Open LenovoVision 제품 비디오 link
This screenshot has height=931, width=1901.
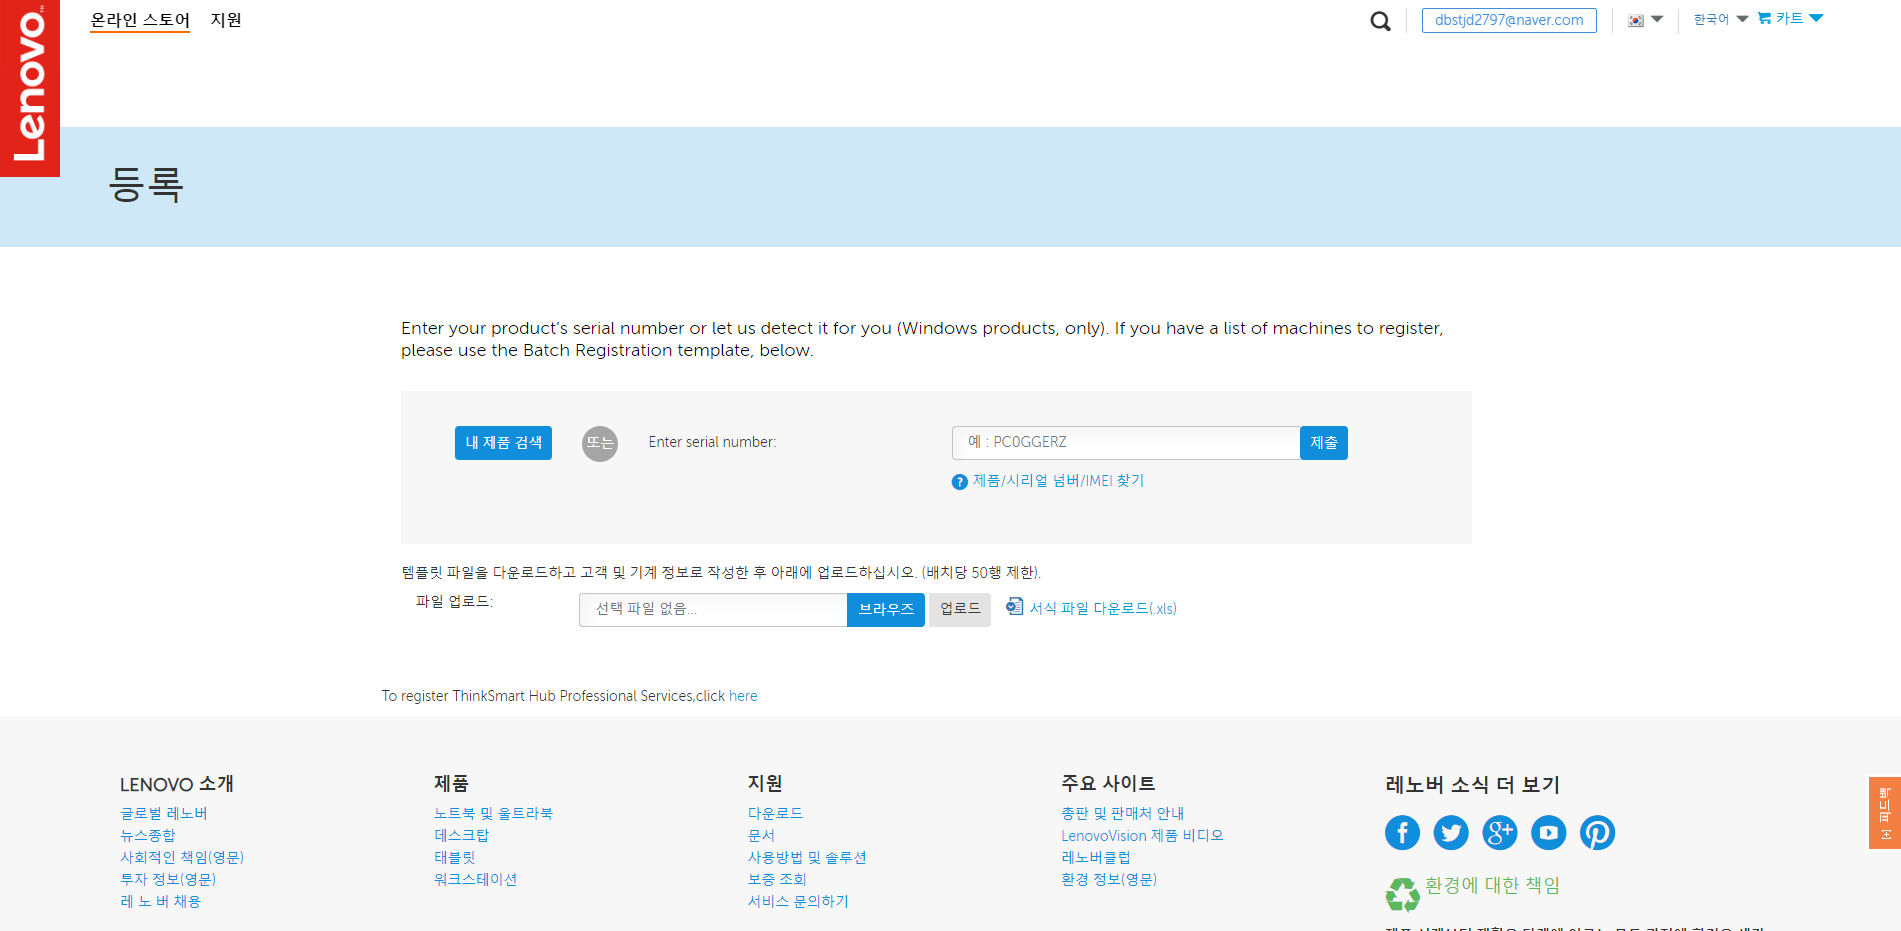[x=1142, y=836]
